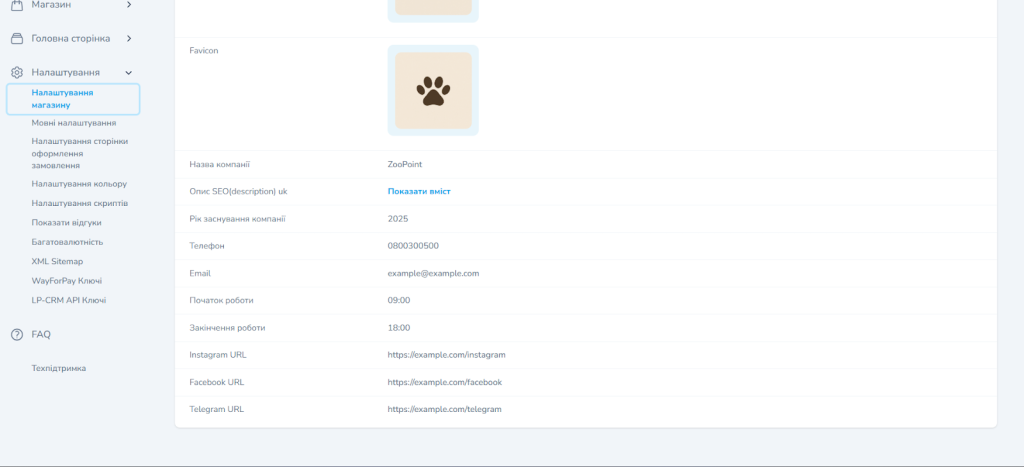Screen dimensions: 1024x467
Task: Select Налаштування скриптів in sidebar
Action: click(79, 203)
